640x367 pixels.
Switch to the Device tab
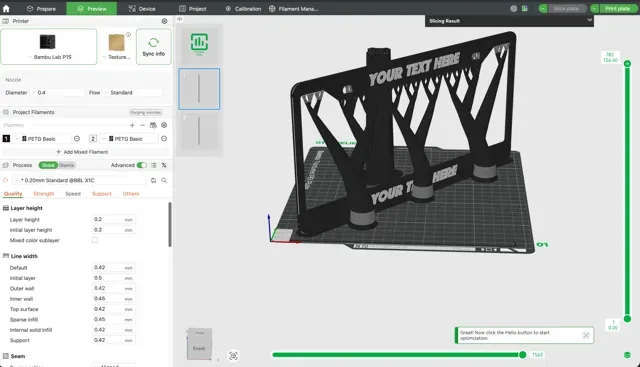pos(142,9)
